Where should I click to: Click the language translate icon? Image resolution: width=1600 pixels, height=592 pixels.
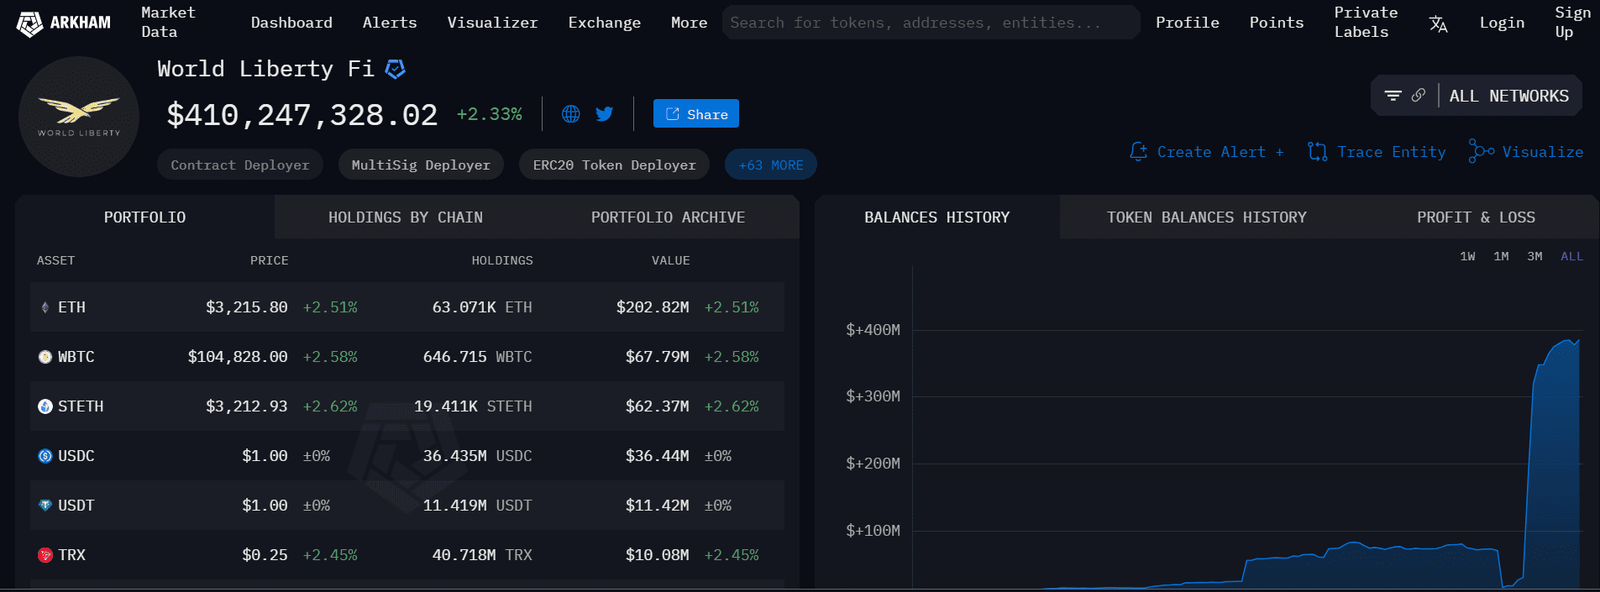pyautogui.click(x=1438, y=23)
